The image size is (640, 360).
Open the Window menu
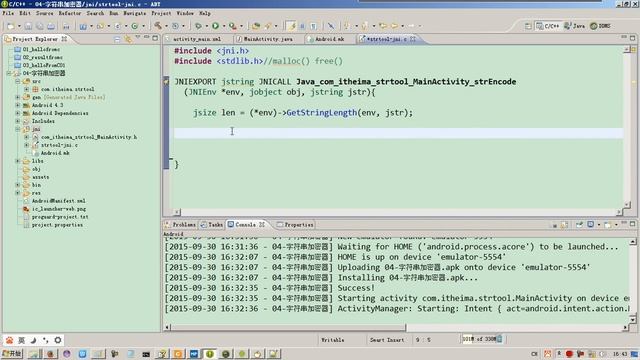tap(185, 13)
